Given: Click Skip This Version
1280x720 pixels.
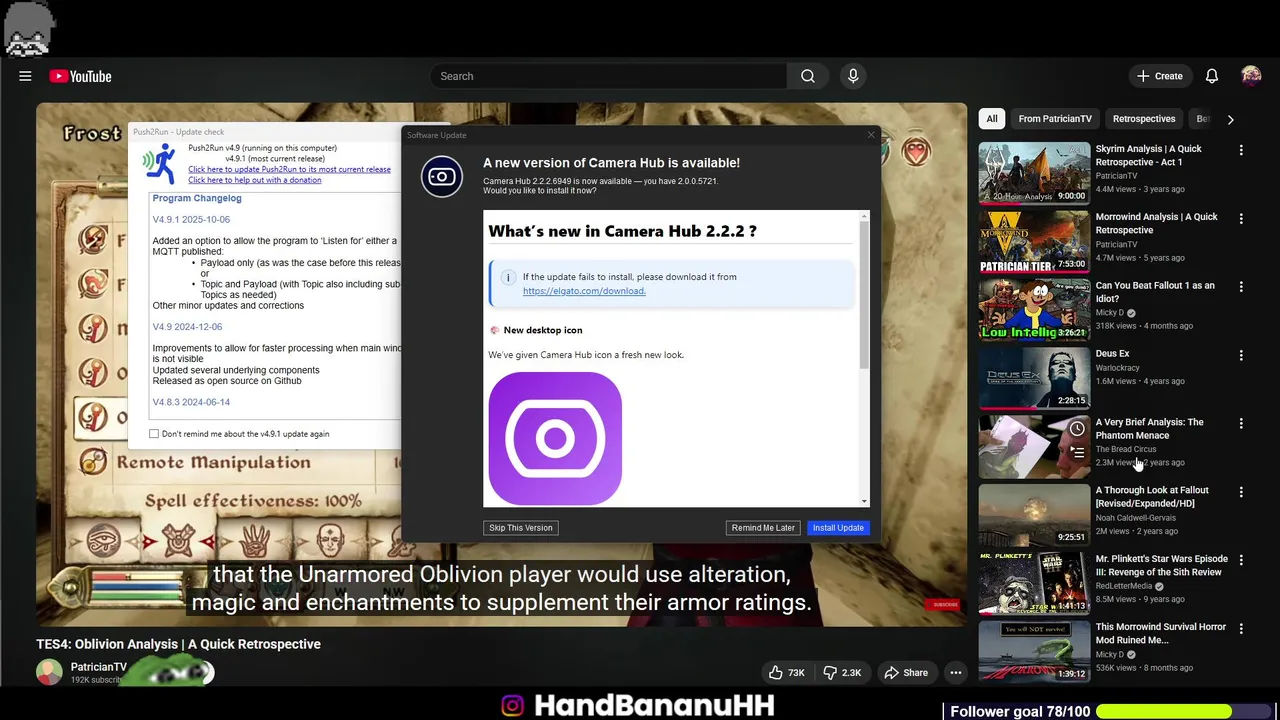Looking at the screenshot, I should 521,528.
